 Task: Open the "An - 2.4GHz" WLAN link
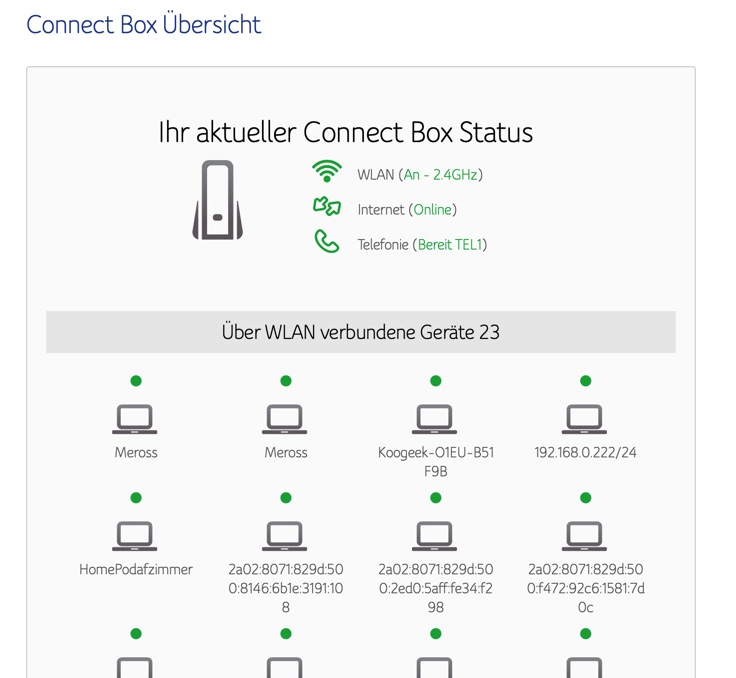point(440,174)
